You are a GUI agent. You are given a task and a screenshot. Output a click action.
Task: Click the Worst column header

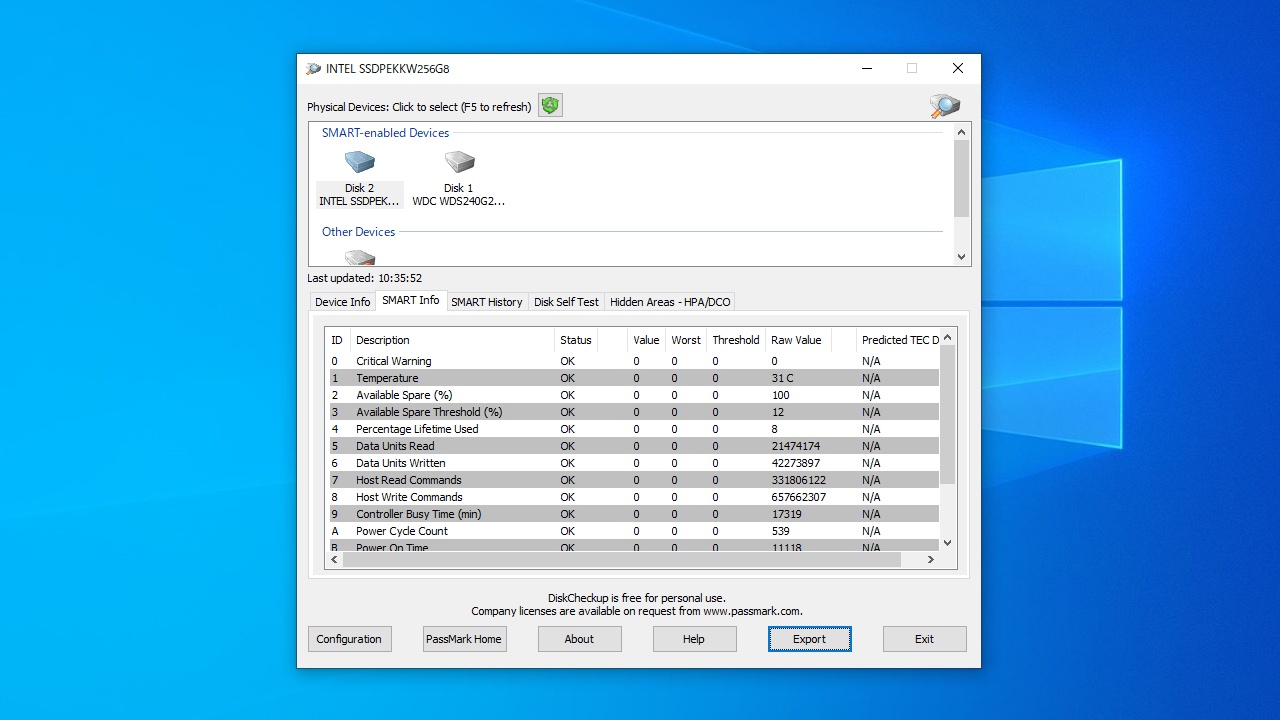tap(686, 340)
